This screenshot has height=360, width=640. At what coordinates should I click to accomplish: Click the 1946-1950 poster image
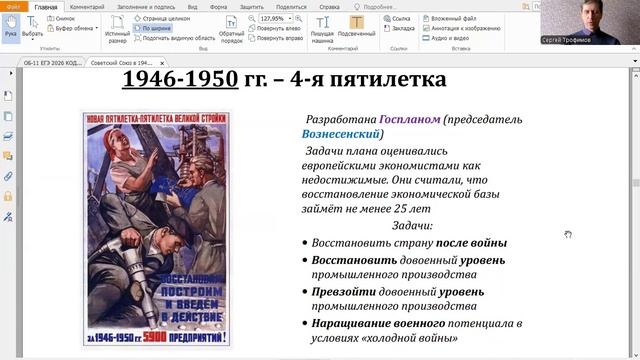(156, 229)
